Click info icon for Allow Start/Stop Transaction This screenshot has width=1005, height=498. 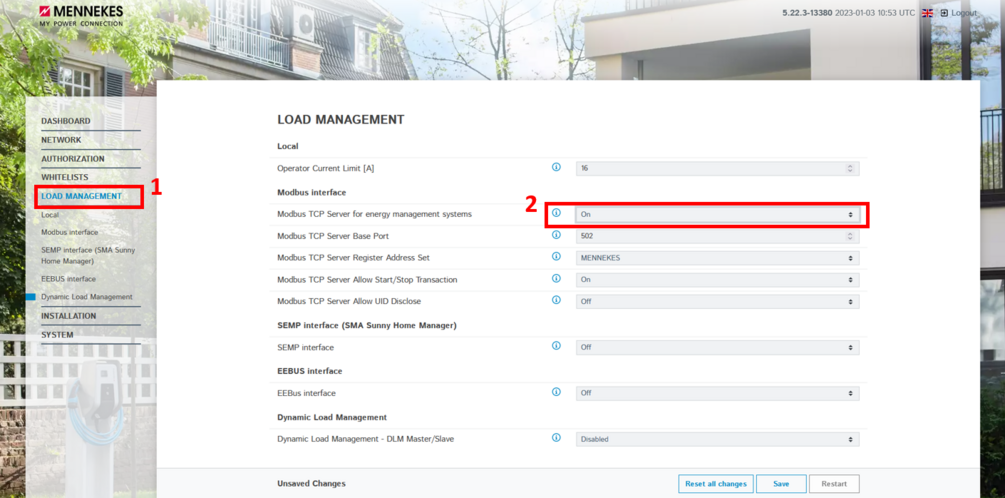pyautogui.click(x=556, y=279)
